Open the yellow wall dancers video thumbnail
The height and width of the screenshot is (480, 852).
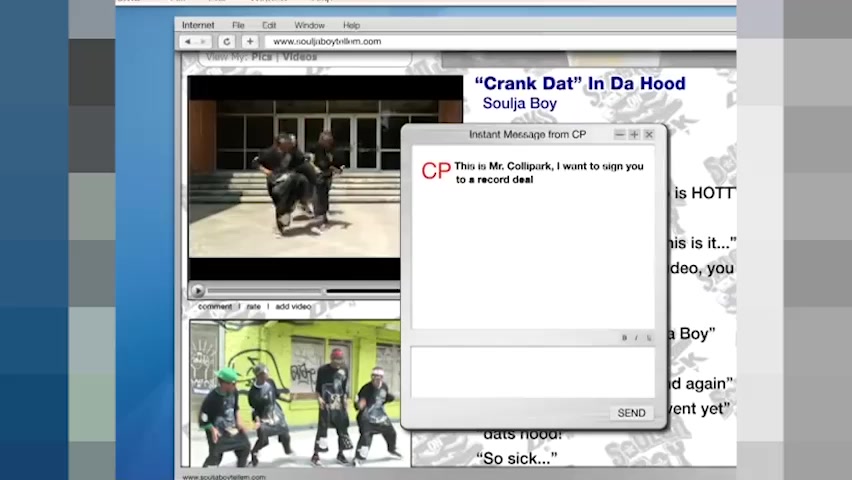(296, 393)
